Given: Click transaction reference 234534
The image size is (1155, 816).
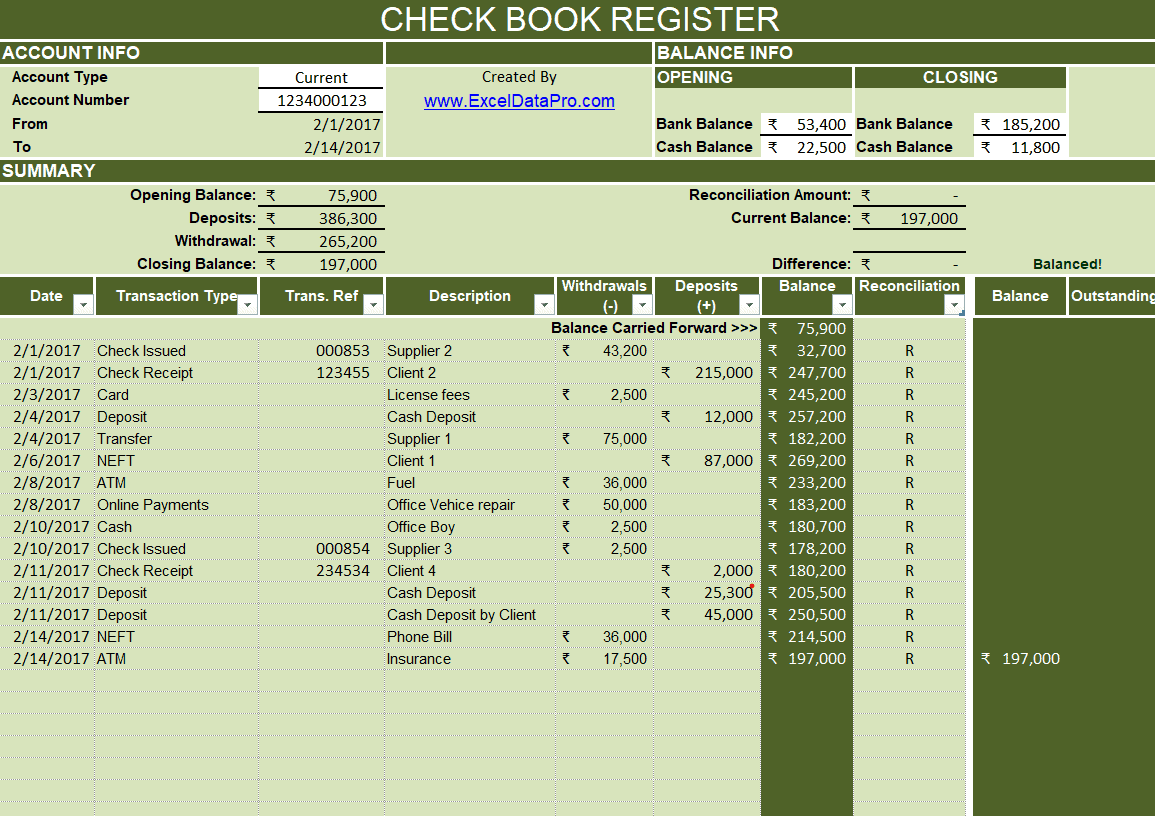Looking at the screenshot, I should pos(343,571).
